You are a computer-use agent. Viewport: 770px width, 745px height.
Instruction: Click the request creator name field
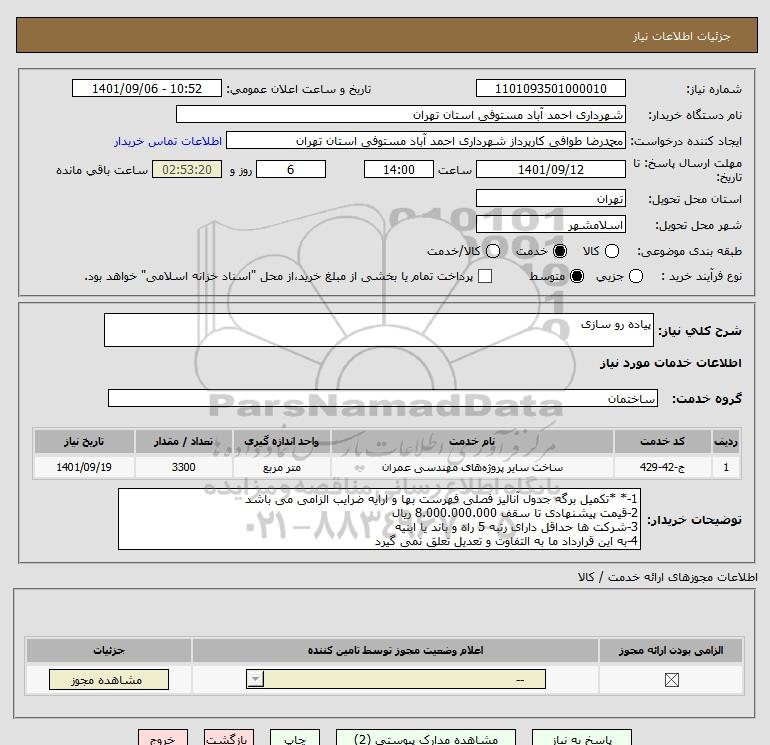tap(426, 140)
